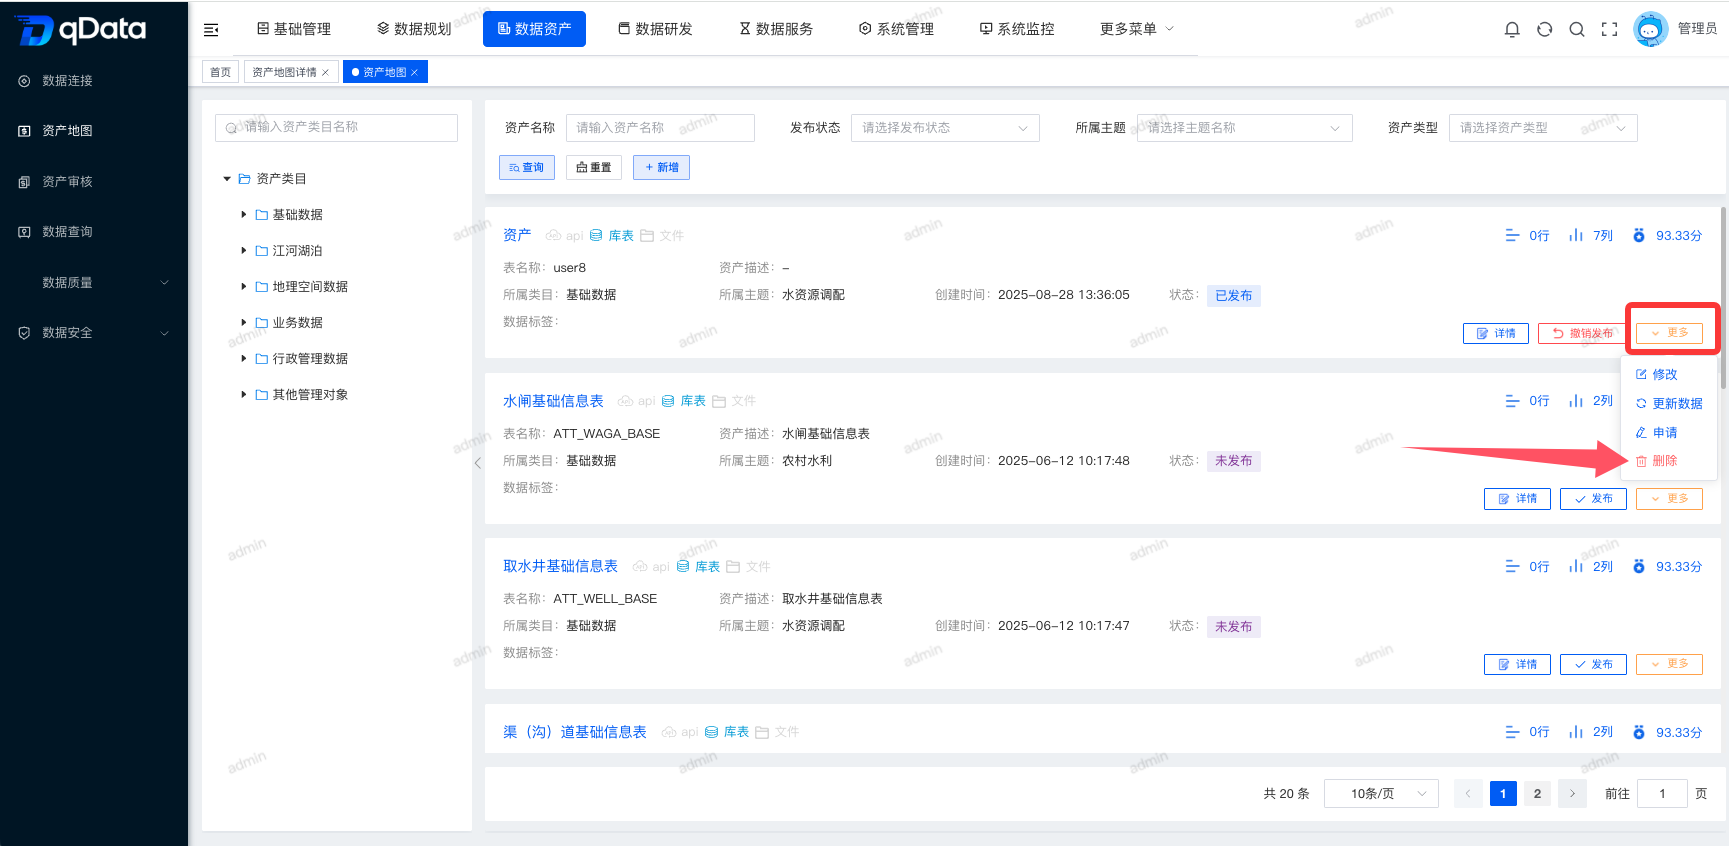Open 更多 for 取水井基础信息表

(x=1669, y=665)
